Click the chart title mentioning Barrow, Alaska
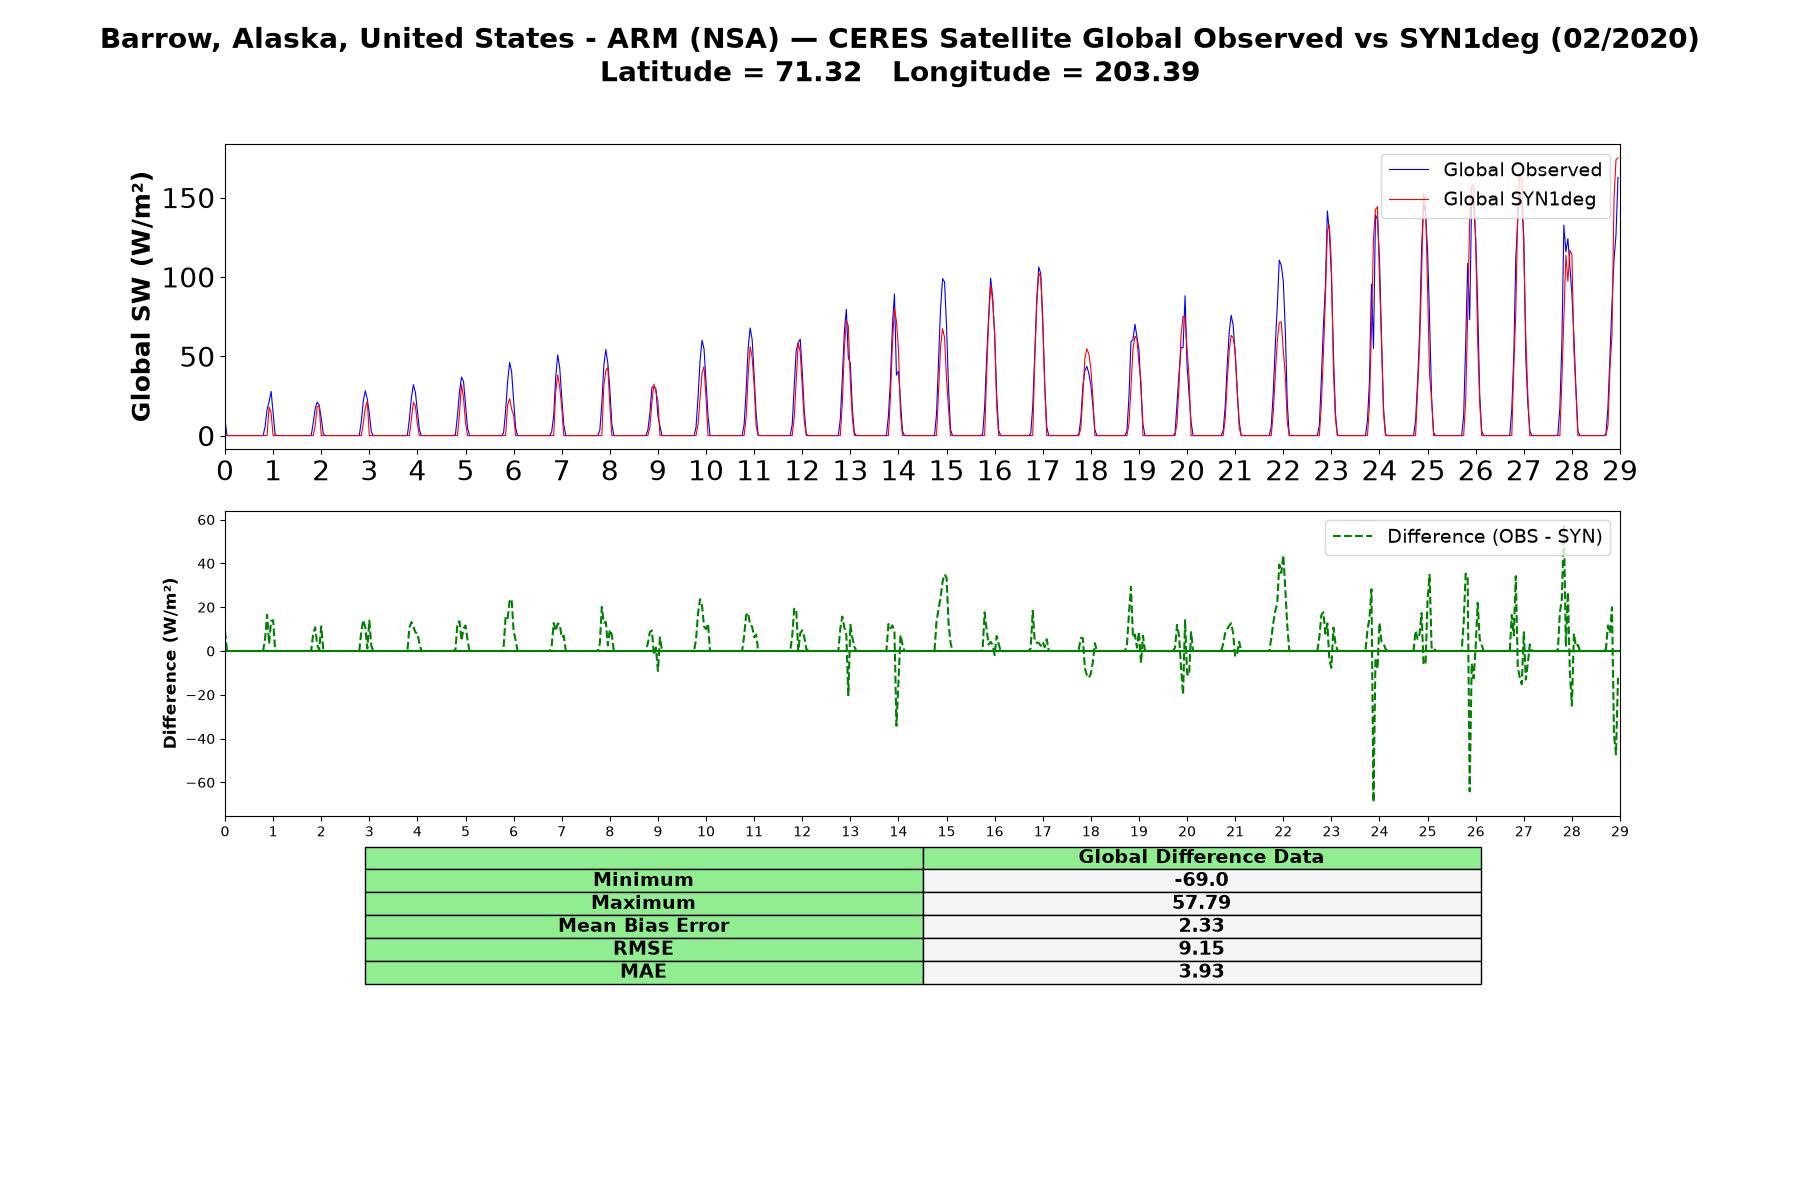The height and width of the screenshot is (1200, 1800). [900, 39]
